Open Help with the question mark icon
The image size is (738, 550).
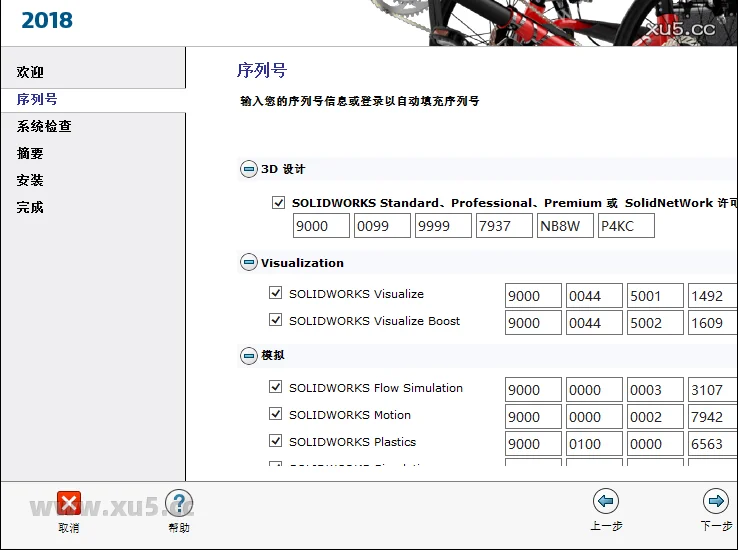point(178,504)
